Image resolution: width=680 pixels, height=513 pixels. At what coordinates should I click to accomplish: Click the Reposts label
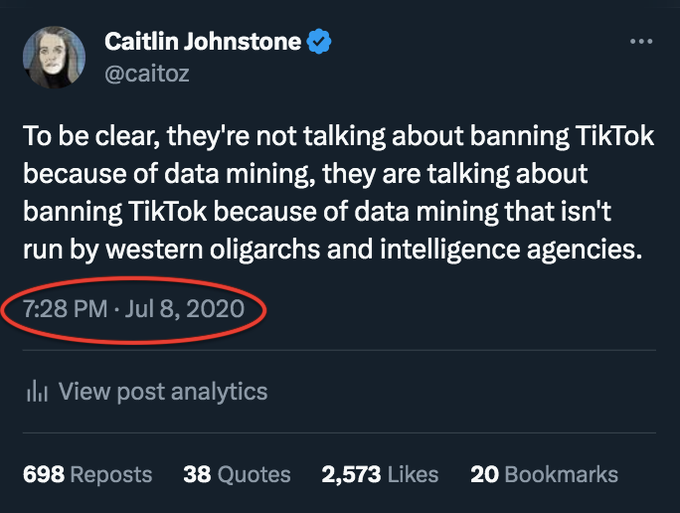pos(111,474)
